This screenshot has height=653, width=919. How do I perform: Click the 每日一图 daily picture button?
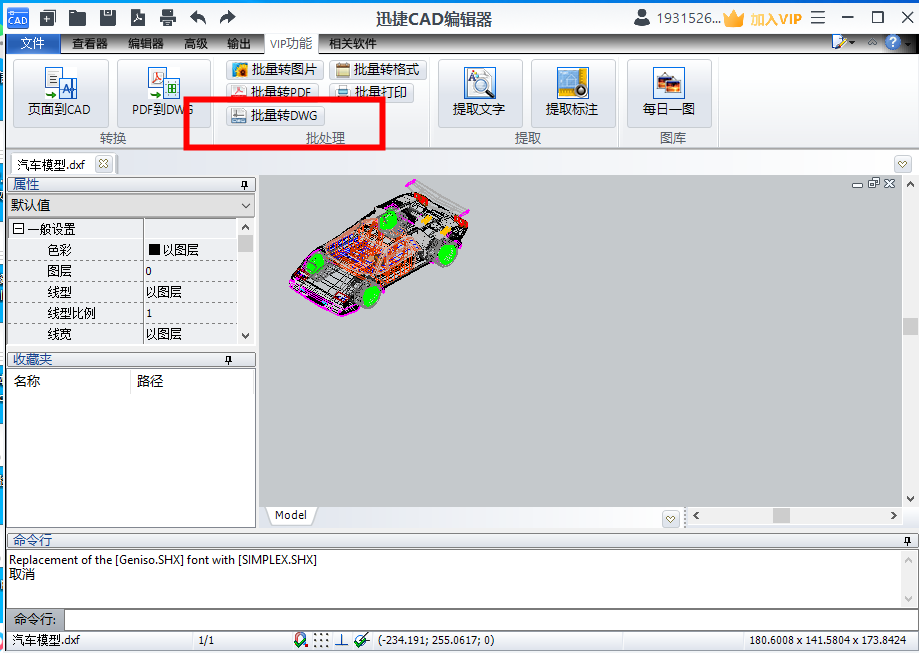[669, 93]
